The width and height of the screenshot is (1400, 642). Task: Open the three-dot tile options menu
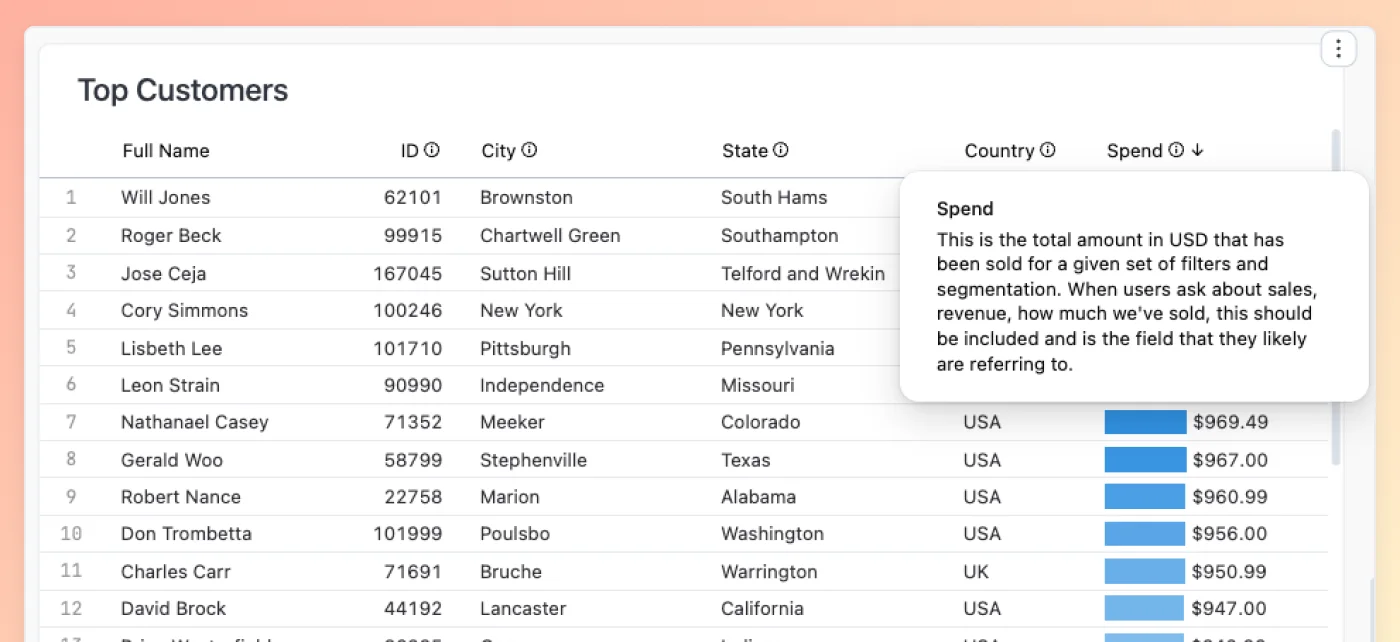(x=1338, y=48)
